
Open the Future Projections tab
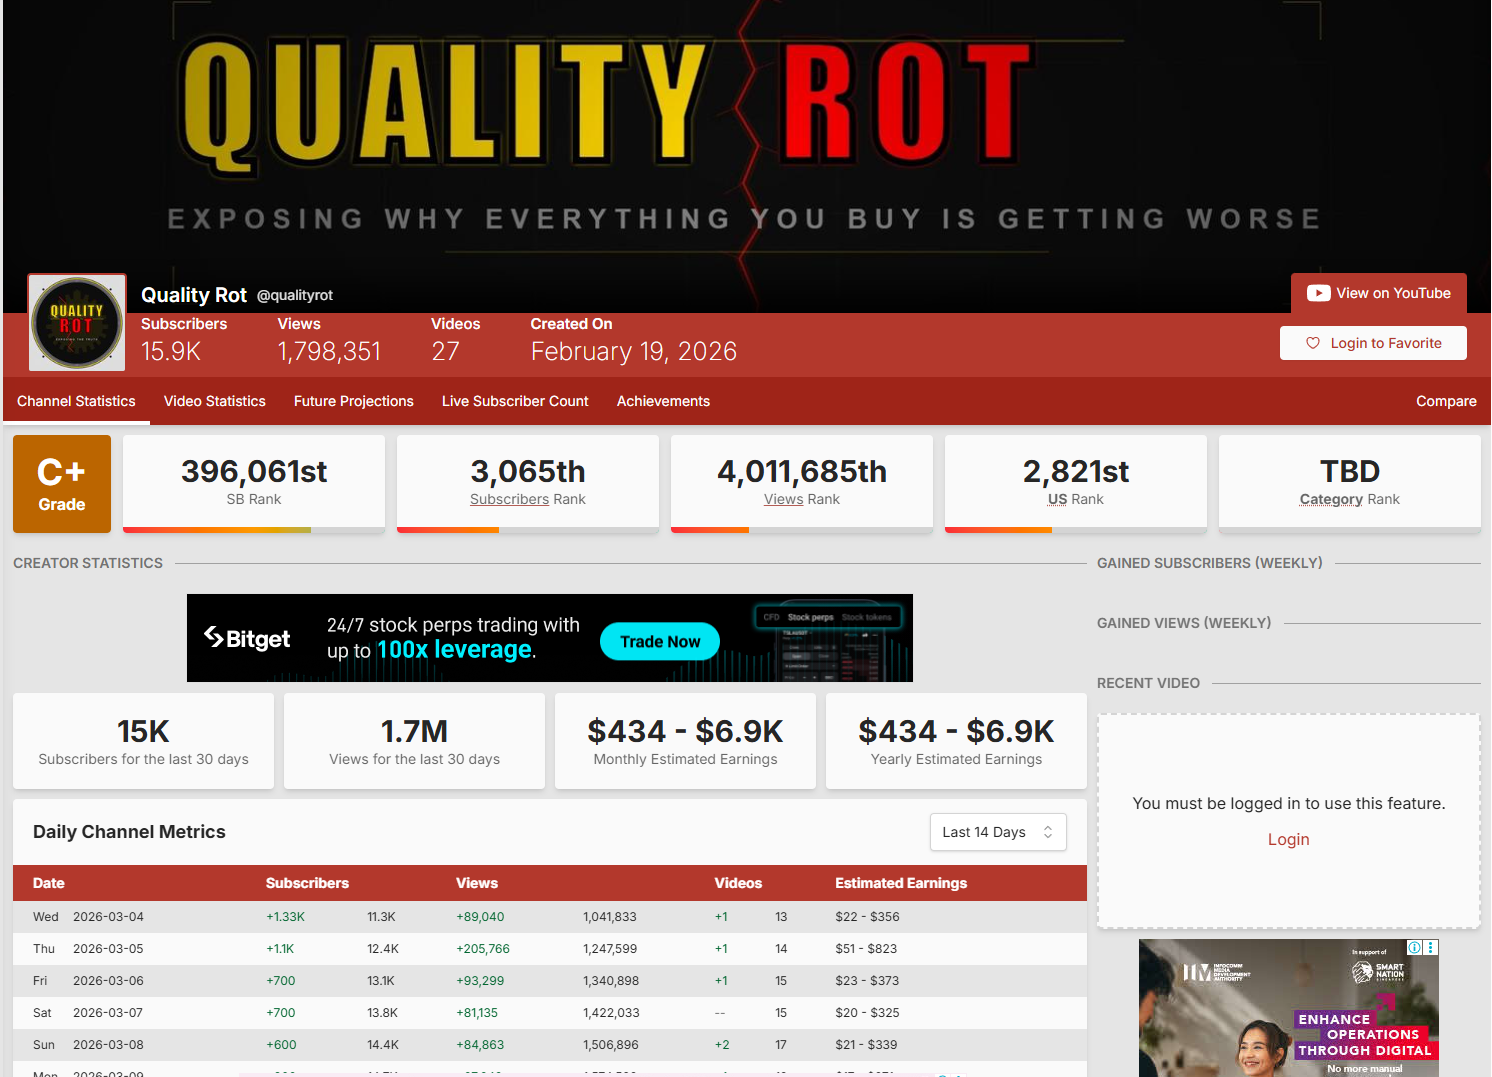tap(353, 401)
